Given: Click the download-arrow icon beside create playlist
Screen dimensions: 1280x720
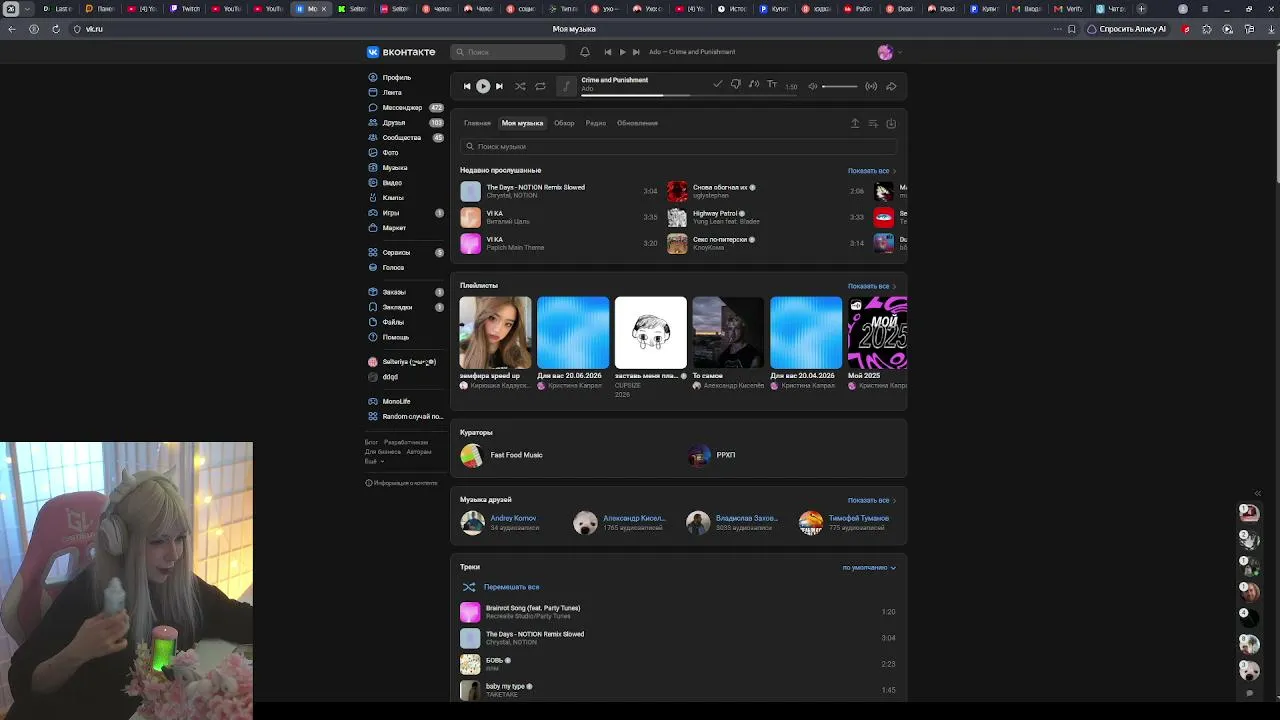Looking at the screenshot, I should pos(891,123).
